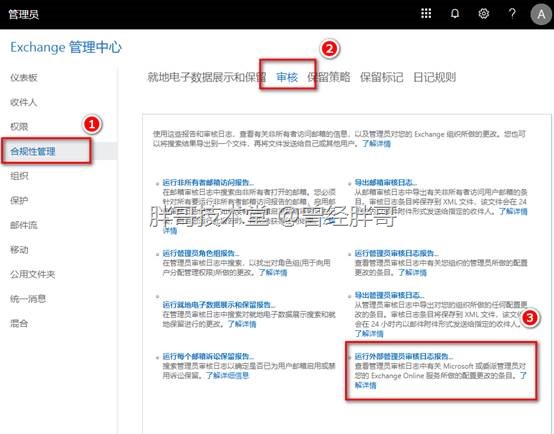Image resolution: width=554 pixels, height=434 pixels.
Task: Open the help question mark icon
Action: (512, 14)
